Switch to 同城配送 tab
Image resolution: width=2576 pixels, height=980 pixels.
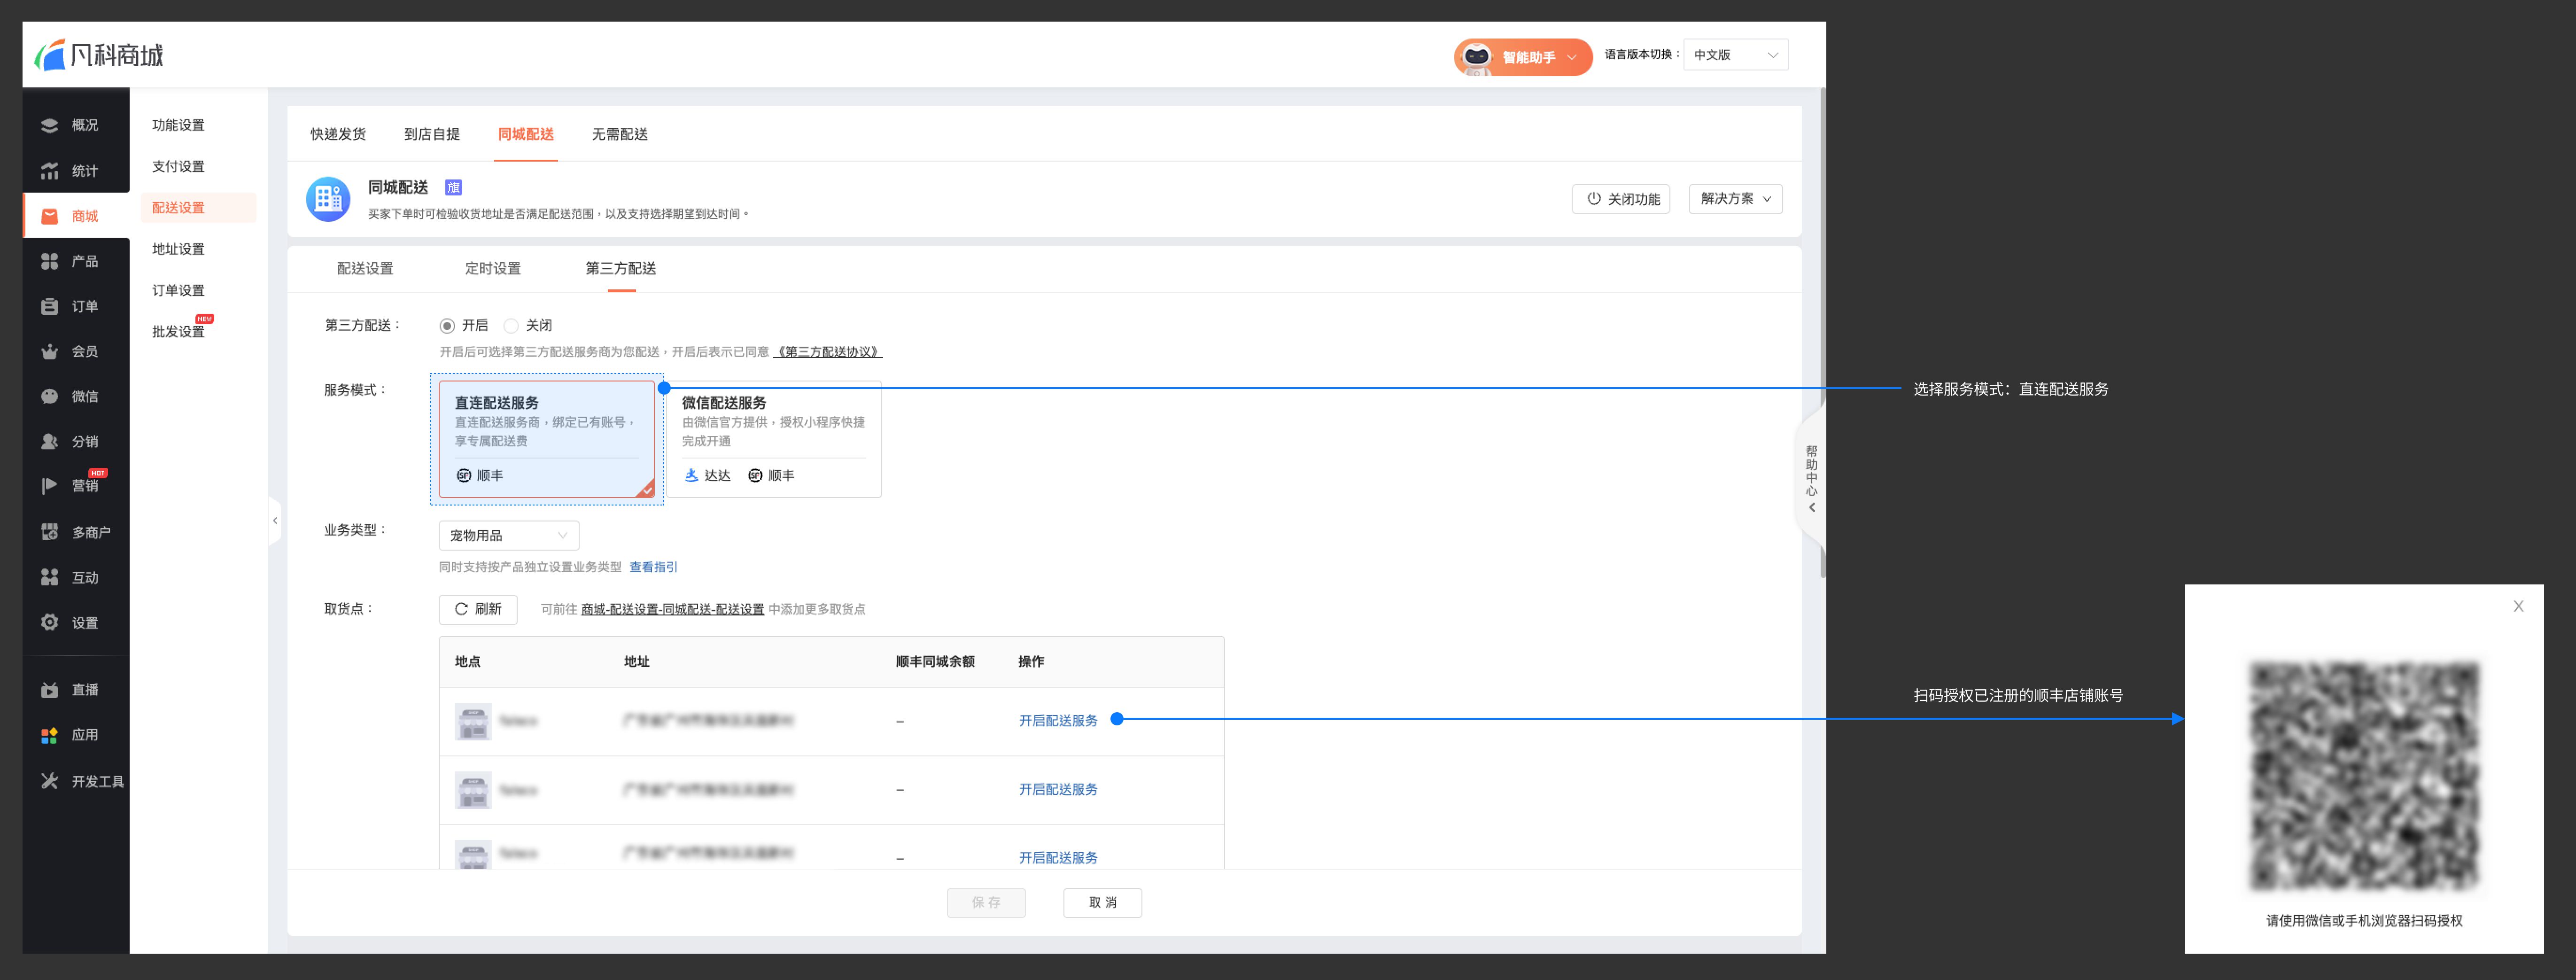[526, 134]
